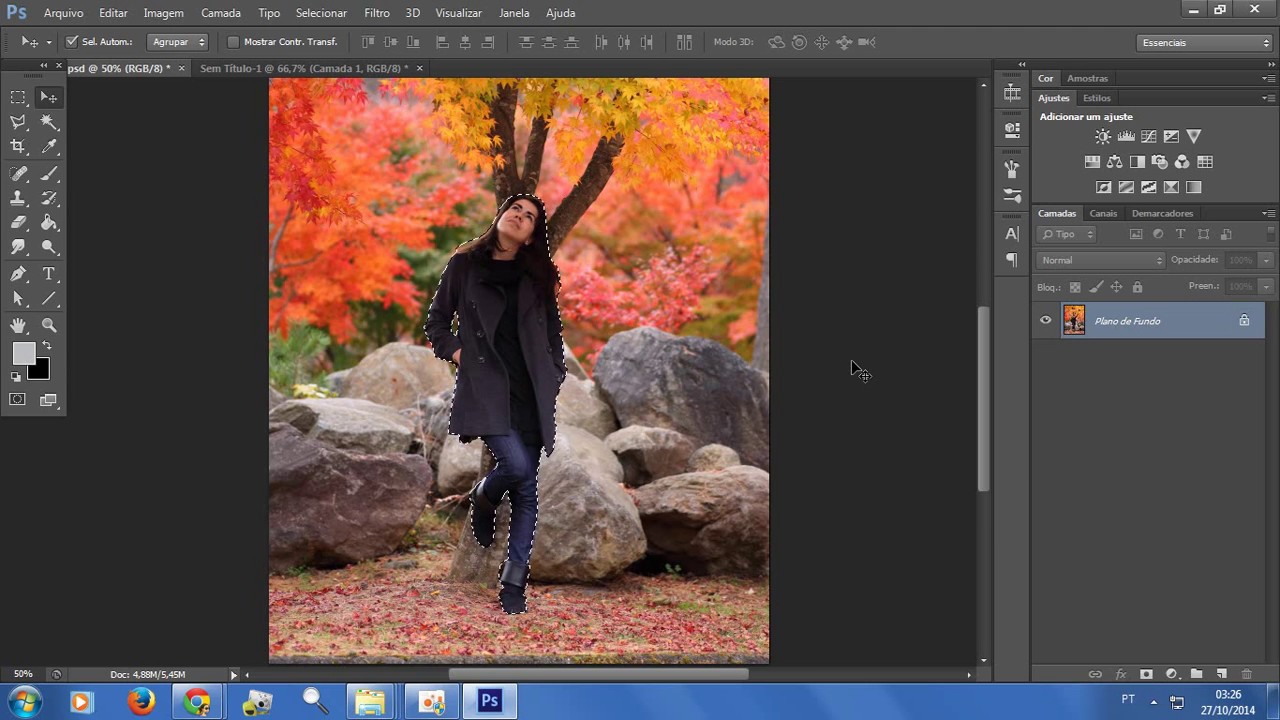Screen dimensions: 1280x720
Task: Switch to the Estilos tab
Action: 1096,98
